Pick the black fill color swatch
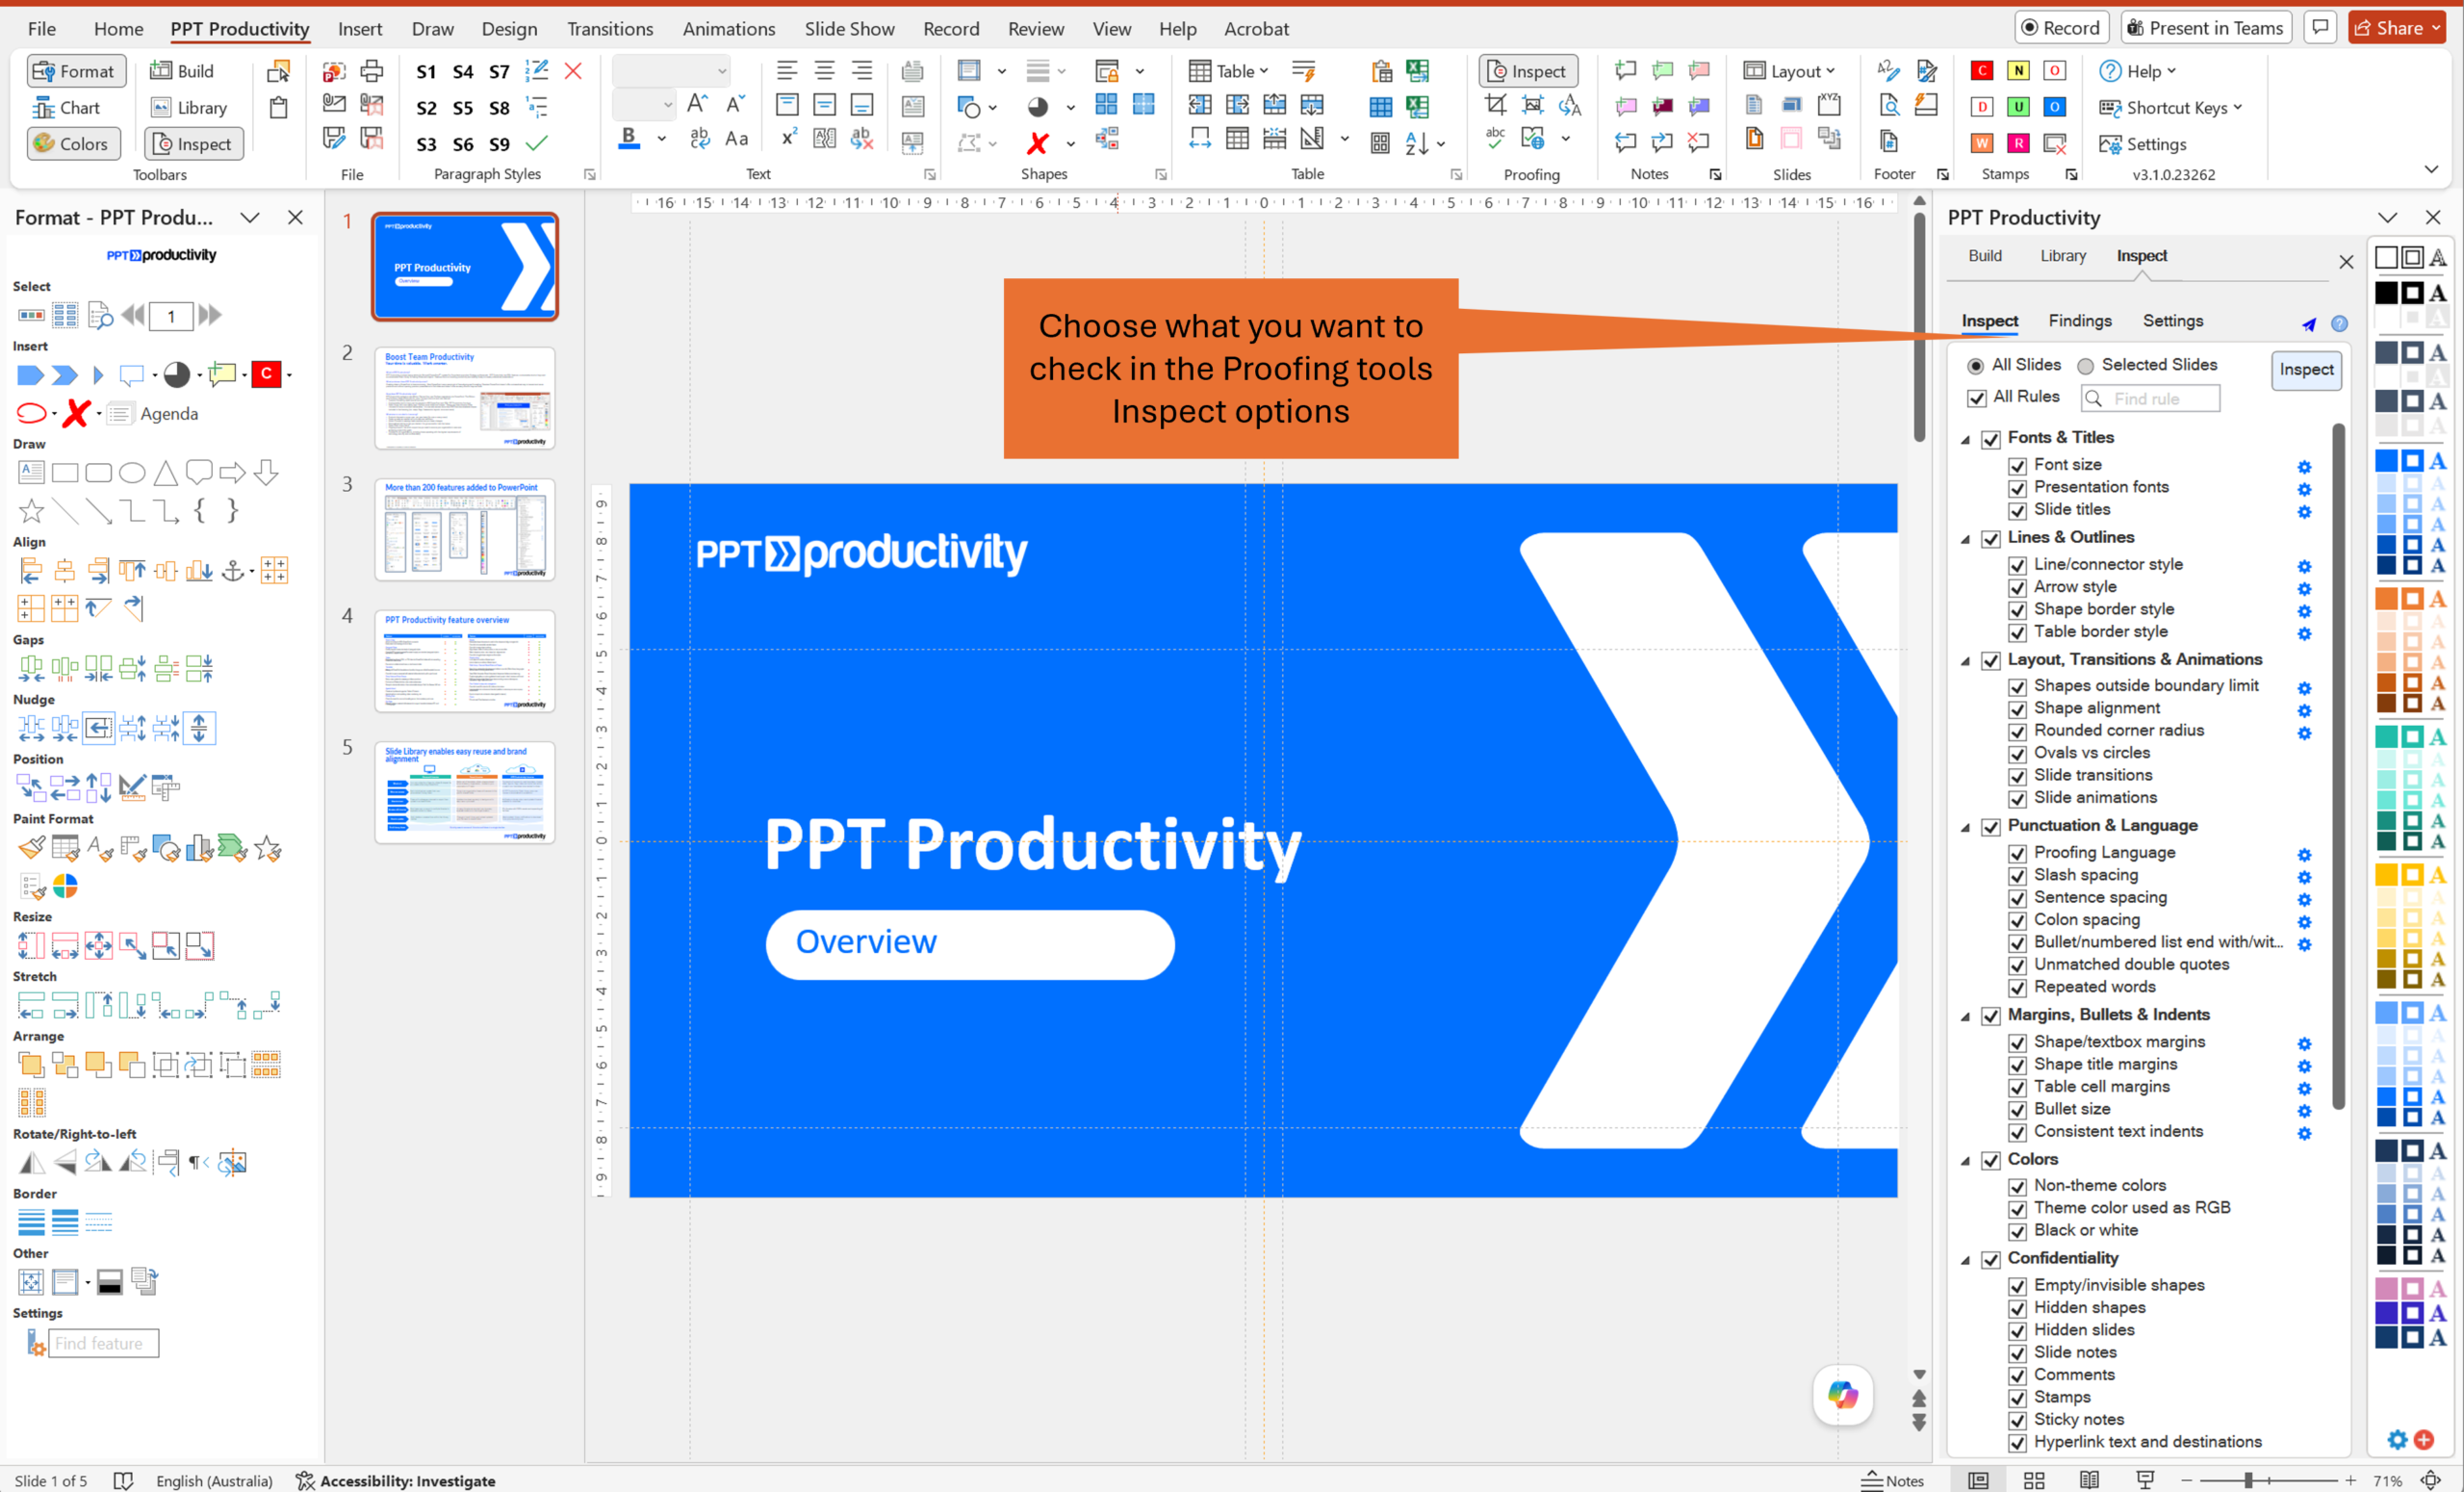This screenshot has height=1492, width=2464. tap(2386, 293)
